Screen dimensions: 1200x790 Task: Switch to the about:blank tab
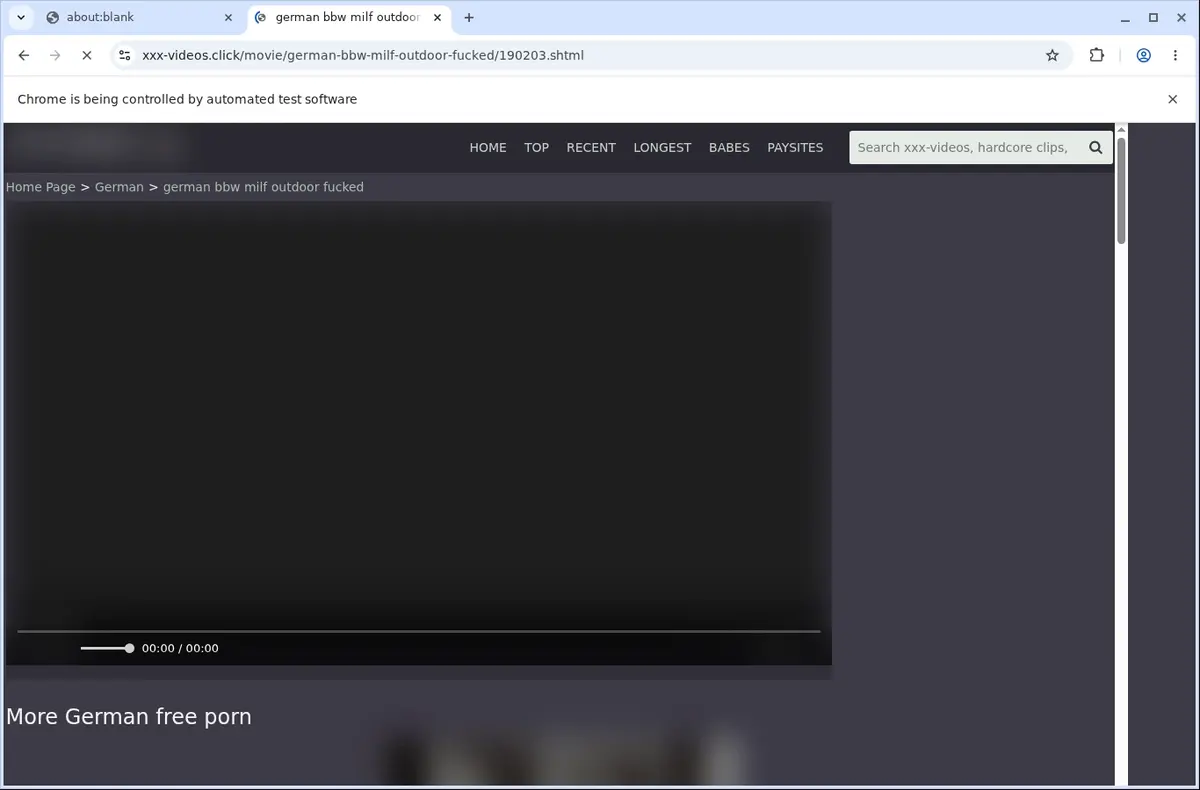[x=140, y=17]
